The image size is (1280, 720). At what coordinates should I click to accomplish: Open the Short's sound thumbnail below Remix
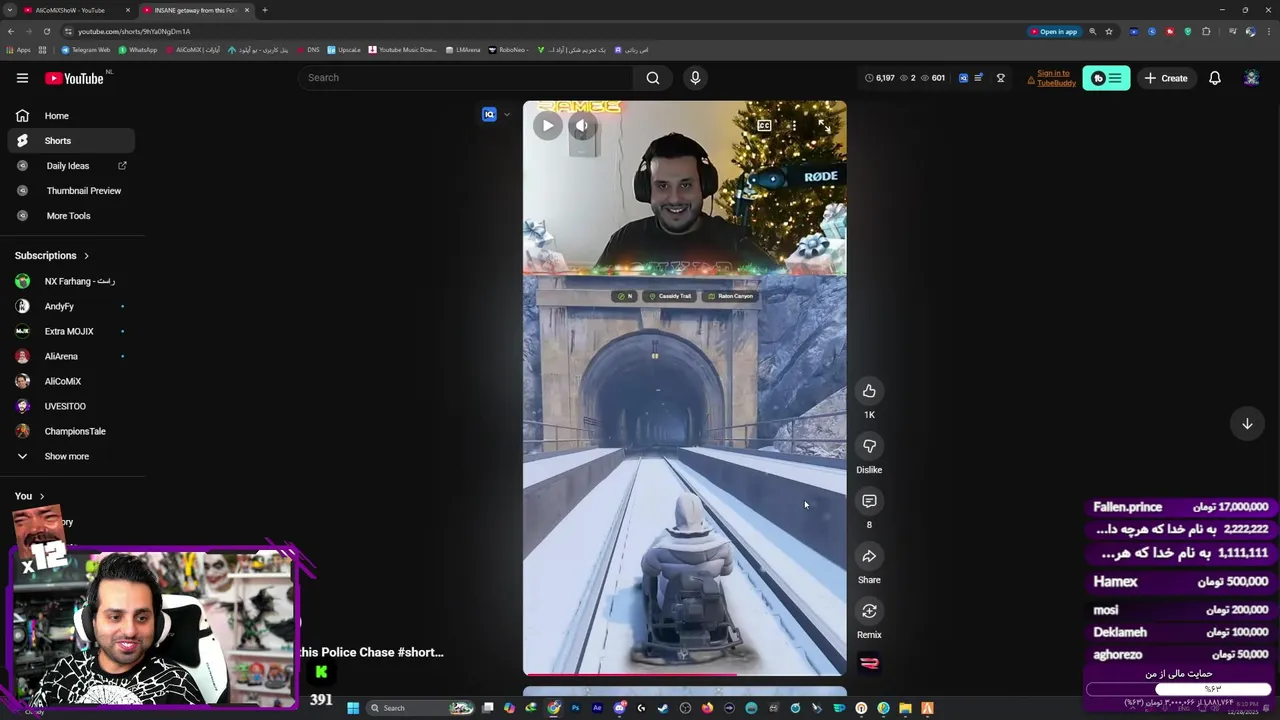tap(869, 663)
